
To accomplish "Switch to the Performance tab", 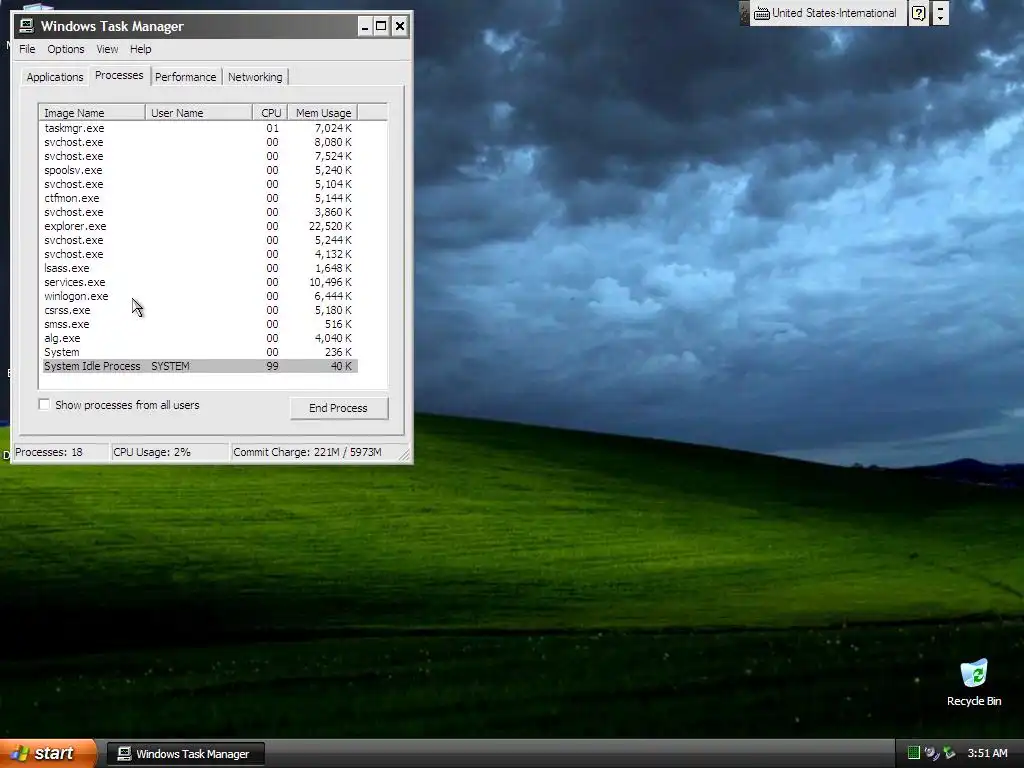I will pos(185,77).
